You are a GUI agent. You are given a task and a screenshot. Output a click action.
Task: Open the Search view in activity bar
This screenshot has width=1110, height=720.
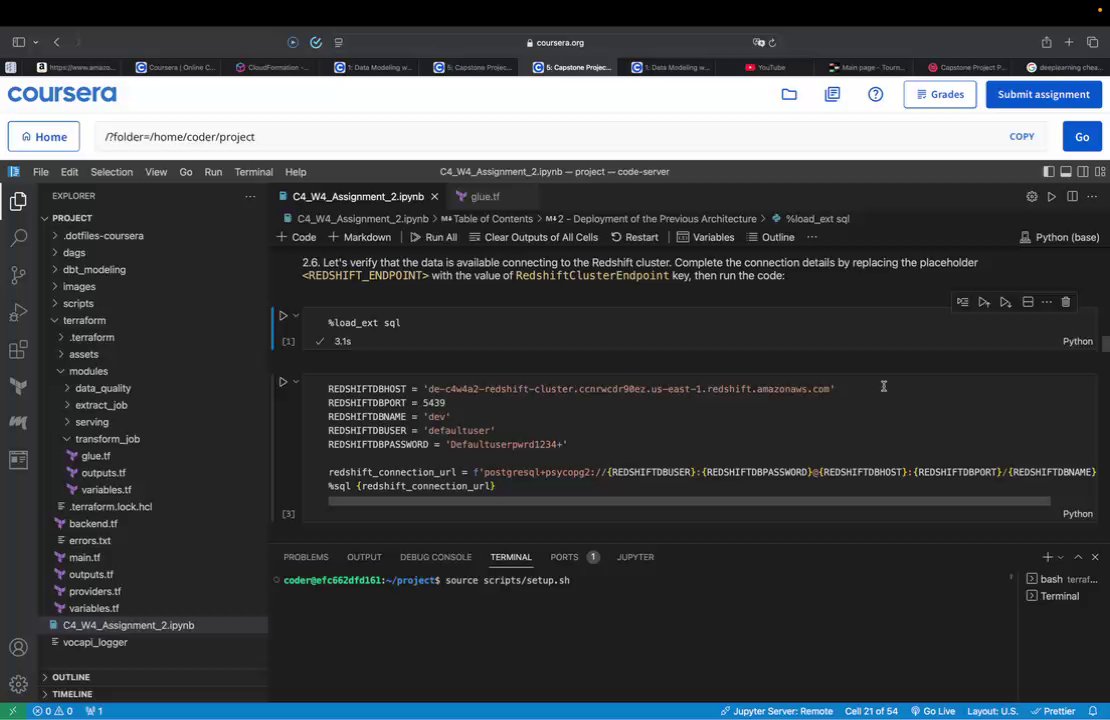[18, 238]
